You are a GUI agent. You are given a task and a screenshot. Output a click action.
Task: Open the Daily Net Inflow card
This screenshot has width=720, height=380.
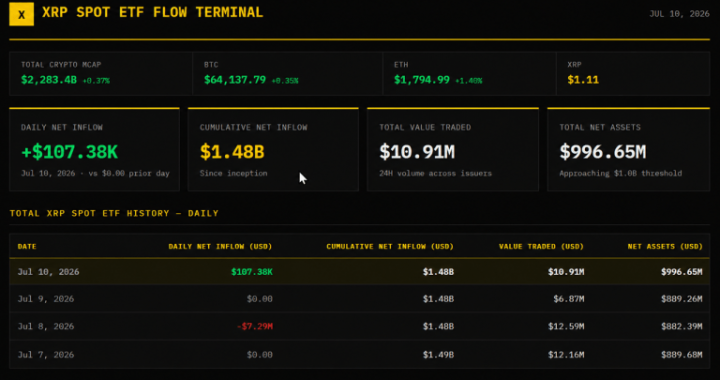point(94,150)
